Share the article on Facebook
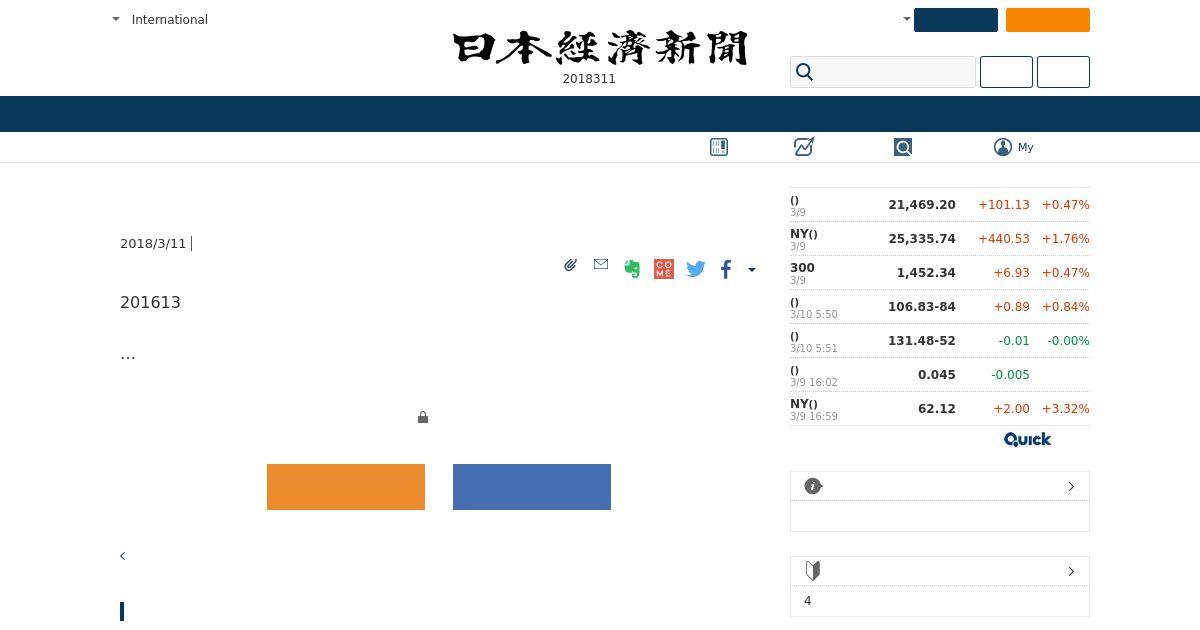 click(726, 269)
